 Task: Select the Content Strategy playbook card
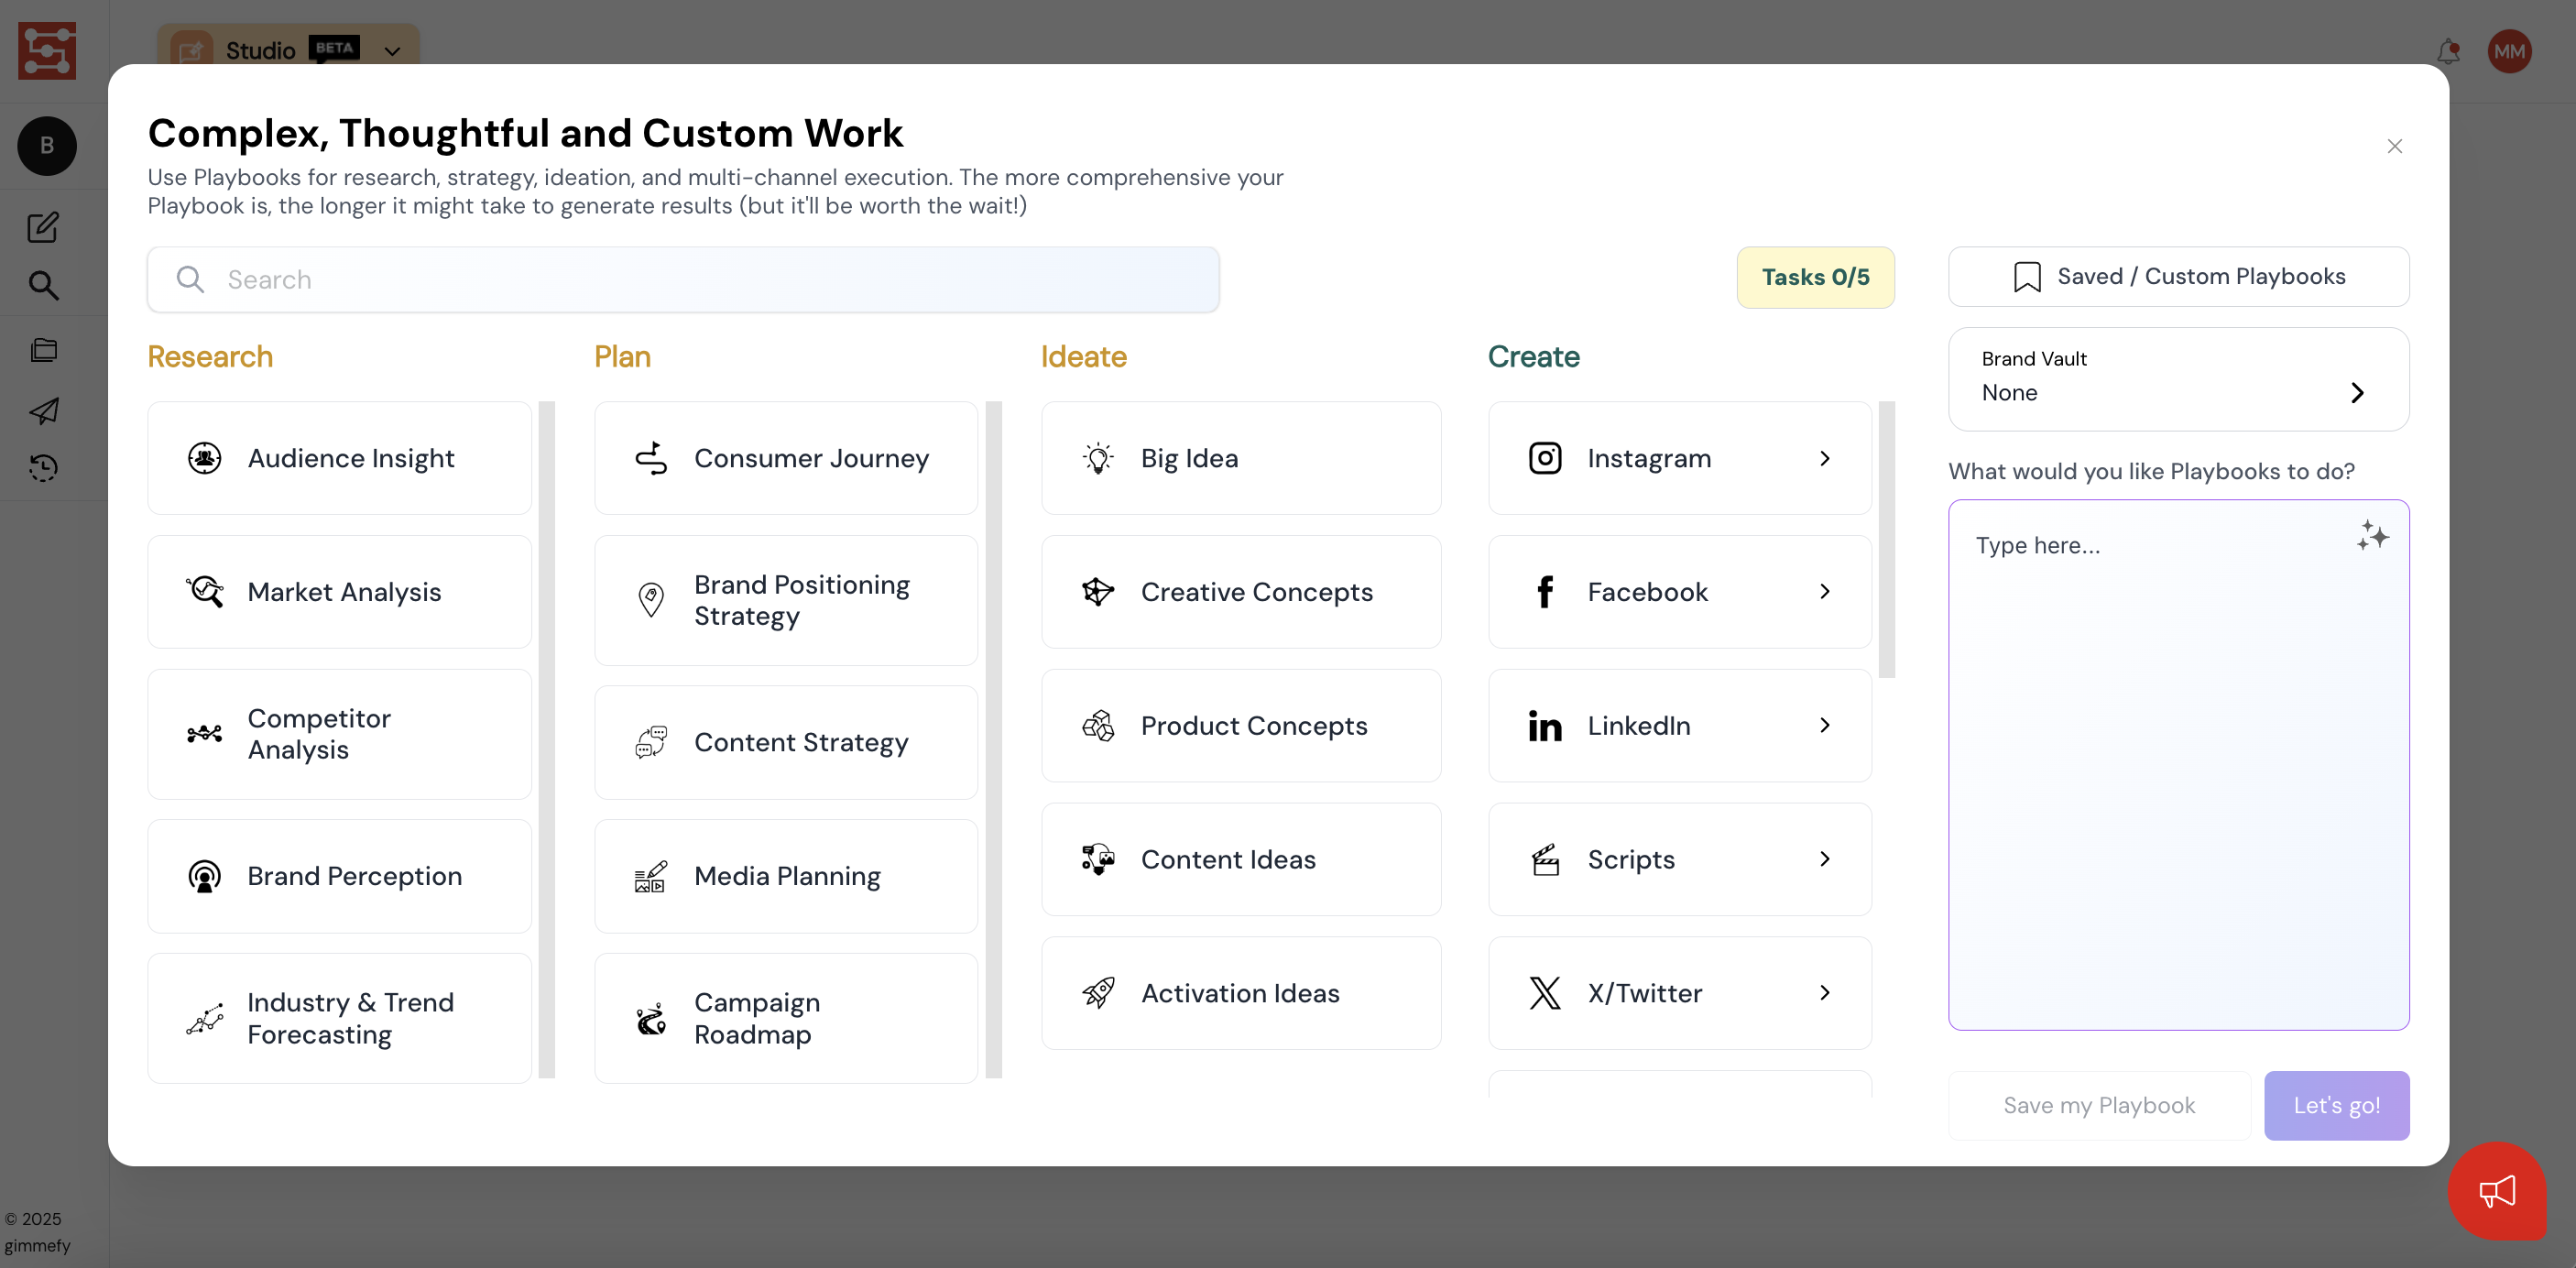785,742
